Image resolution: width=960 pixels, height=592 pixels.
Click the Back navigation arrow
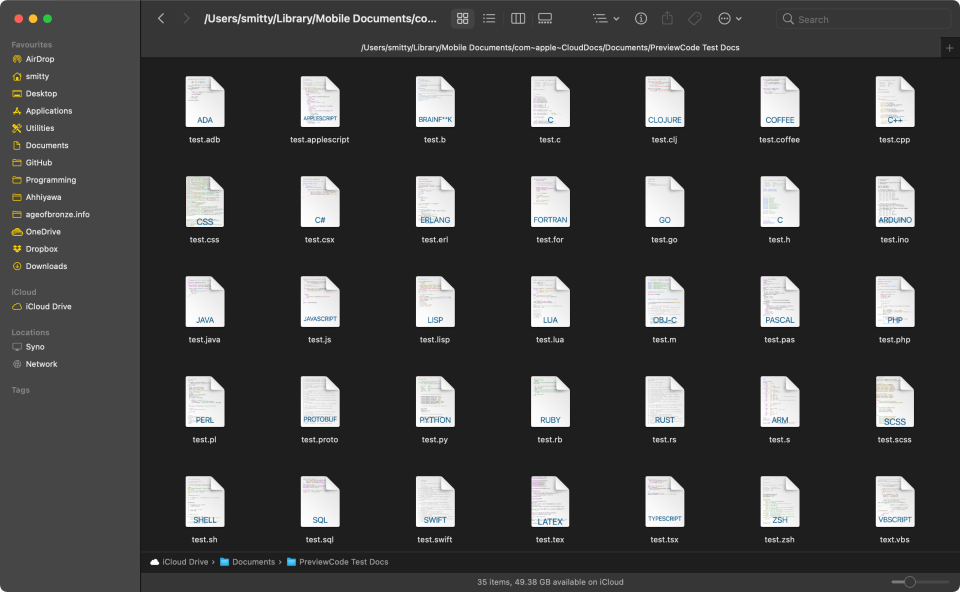tap(161, 19)
